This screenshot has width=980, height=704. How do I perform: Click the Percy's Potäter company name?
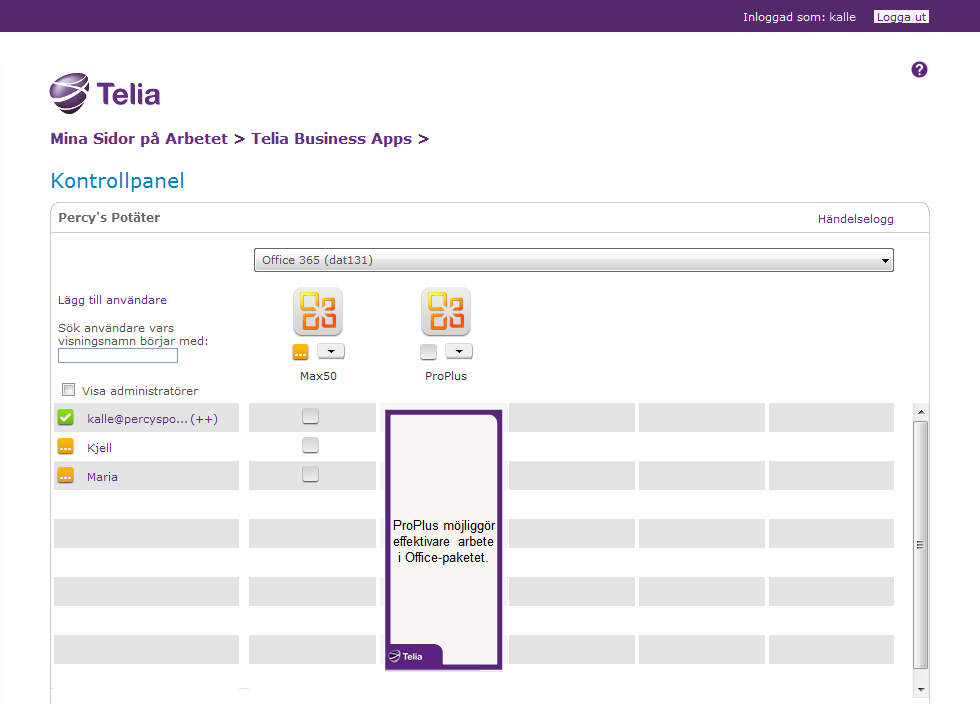pos(109,218)
